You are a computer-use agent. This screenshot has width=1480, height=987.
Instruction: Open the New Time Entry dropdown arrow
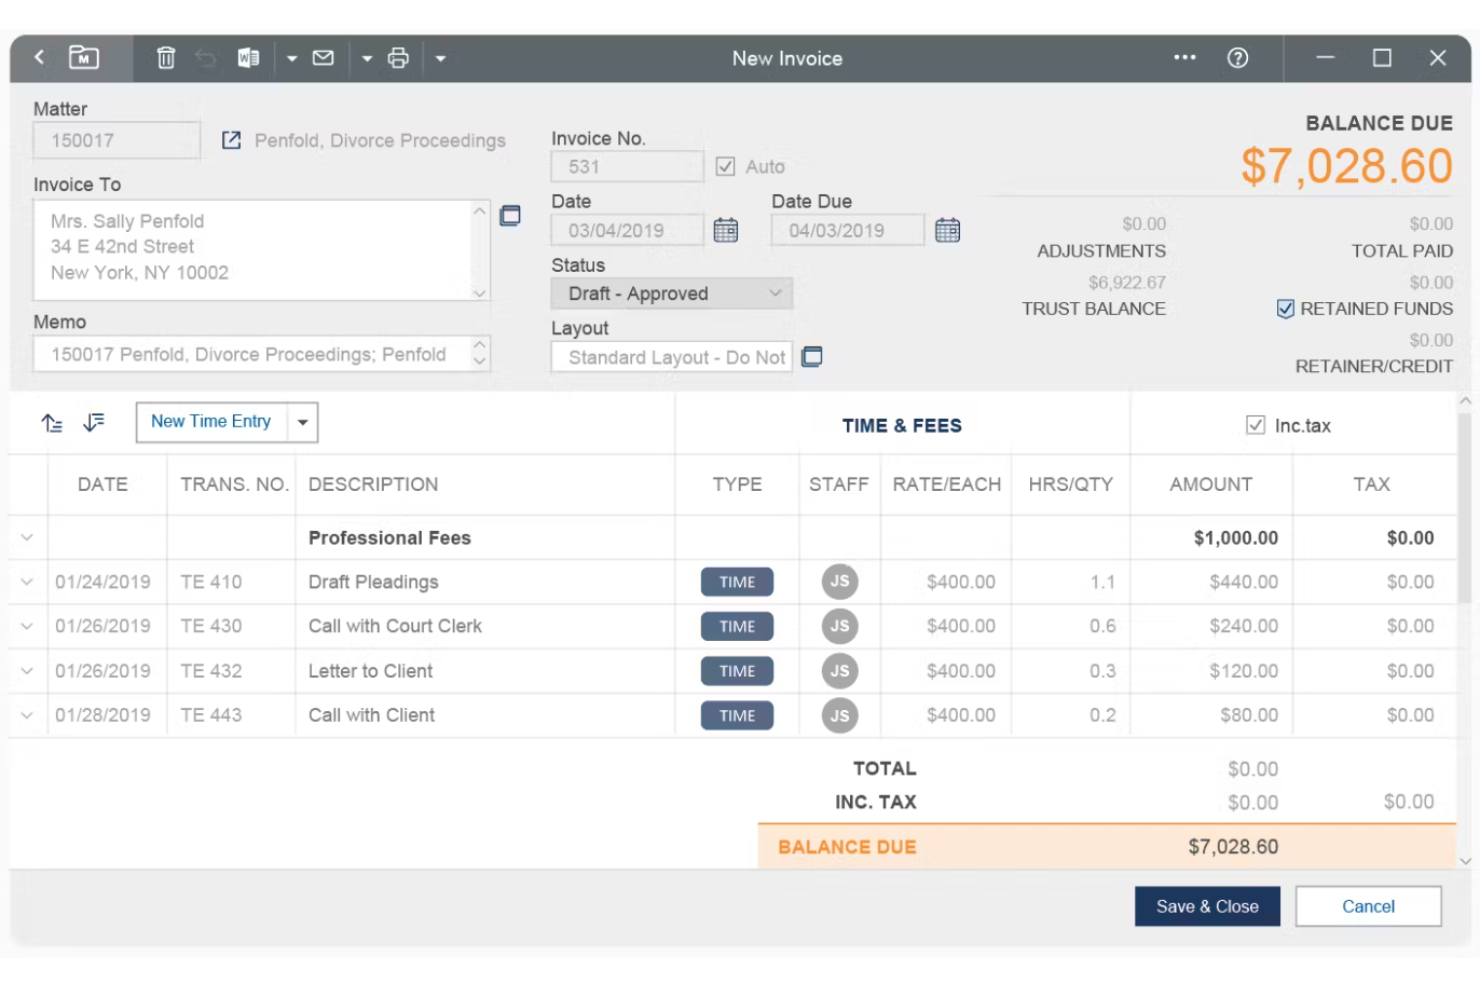point(302,422)
